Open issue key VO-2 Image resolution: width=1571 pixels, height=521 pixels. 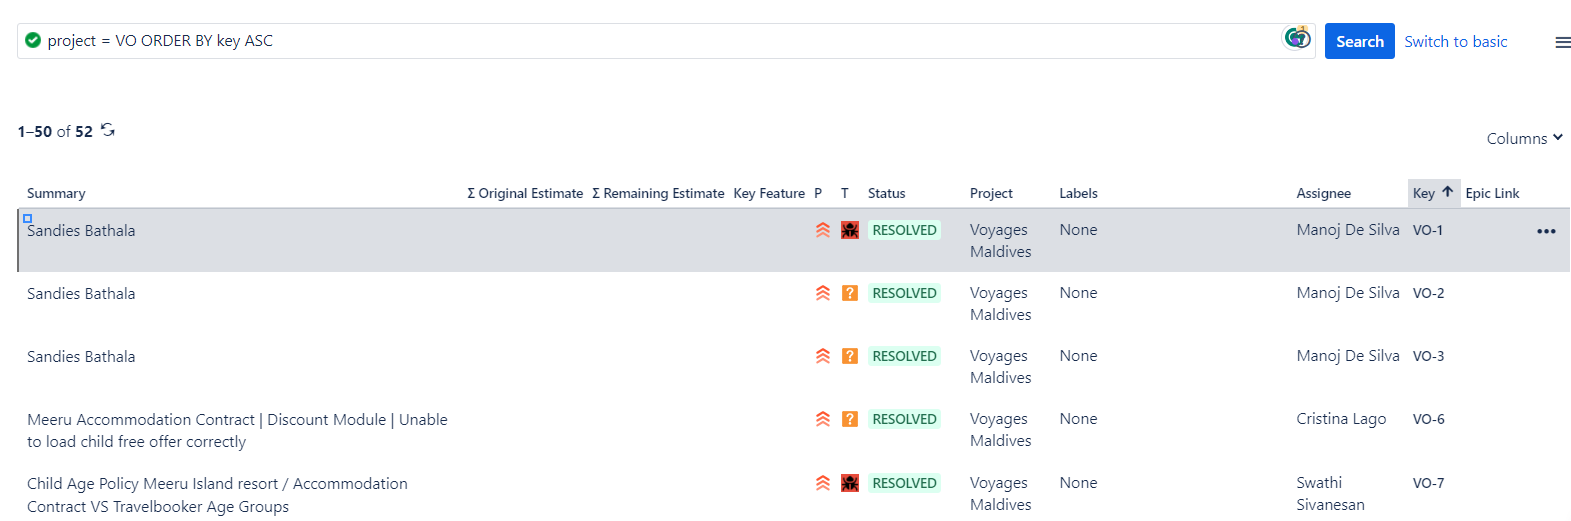[x=1428, y=293]
